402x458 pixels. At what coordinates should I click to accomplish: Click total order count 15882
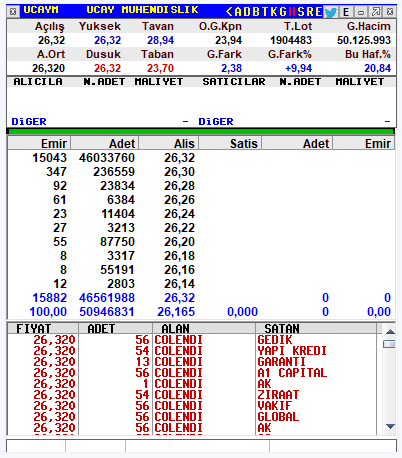point(50,298)
